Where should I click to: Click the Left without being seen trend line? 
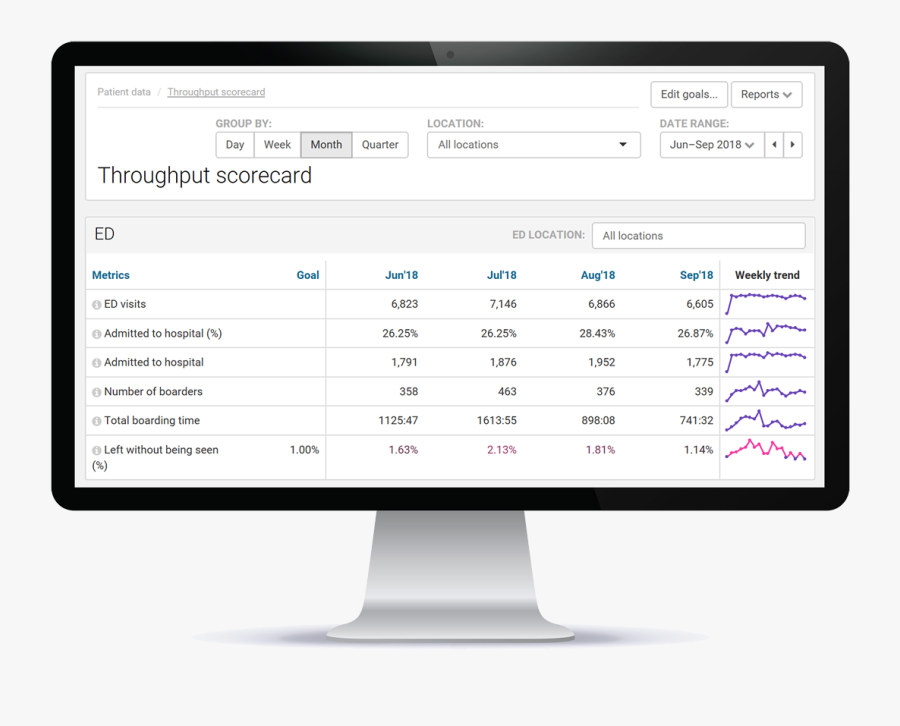tap(767, 451)
